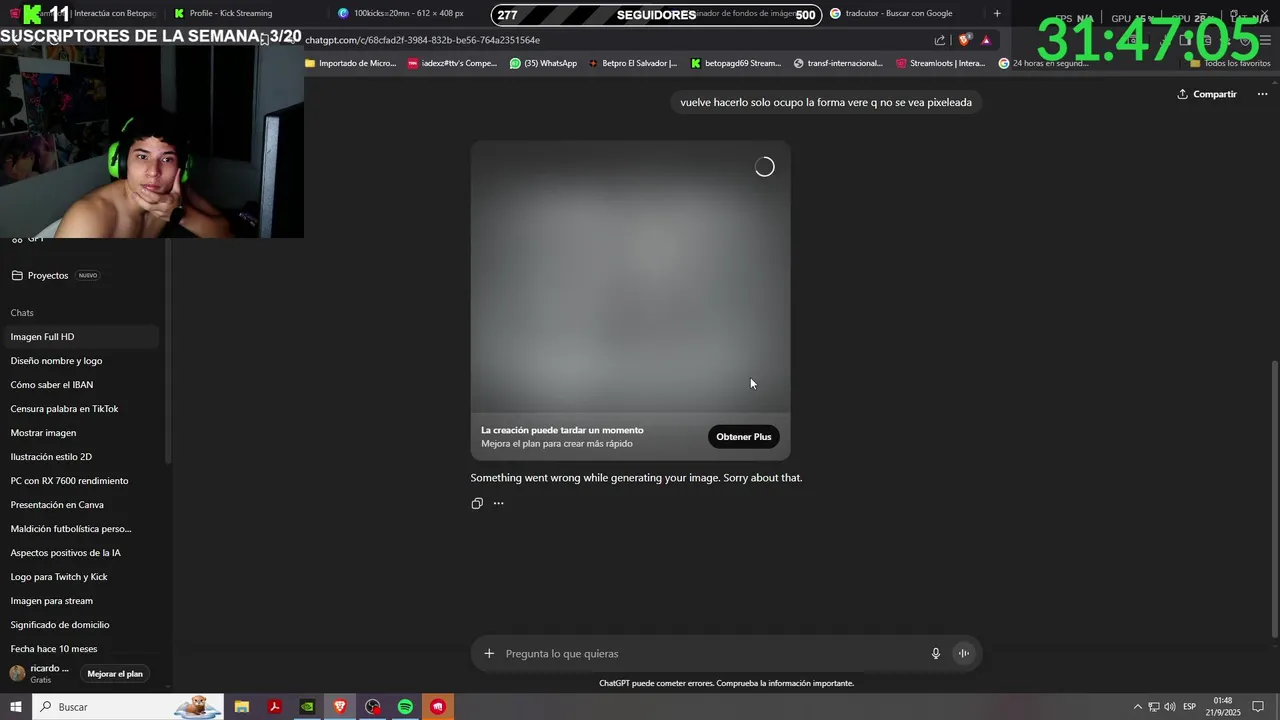Click the Compartir share button
1280x720 pixels.
(1207, 94)
